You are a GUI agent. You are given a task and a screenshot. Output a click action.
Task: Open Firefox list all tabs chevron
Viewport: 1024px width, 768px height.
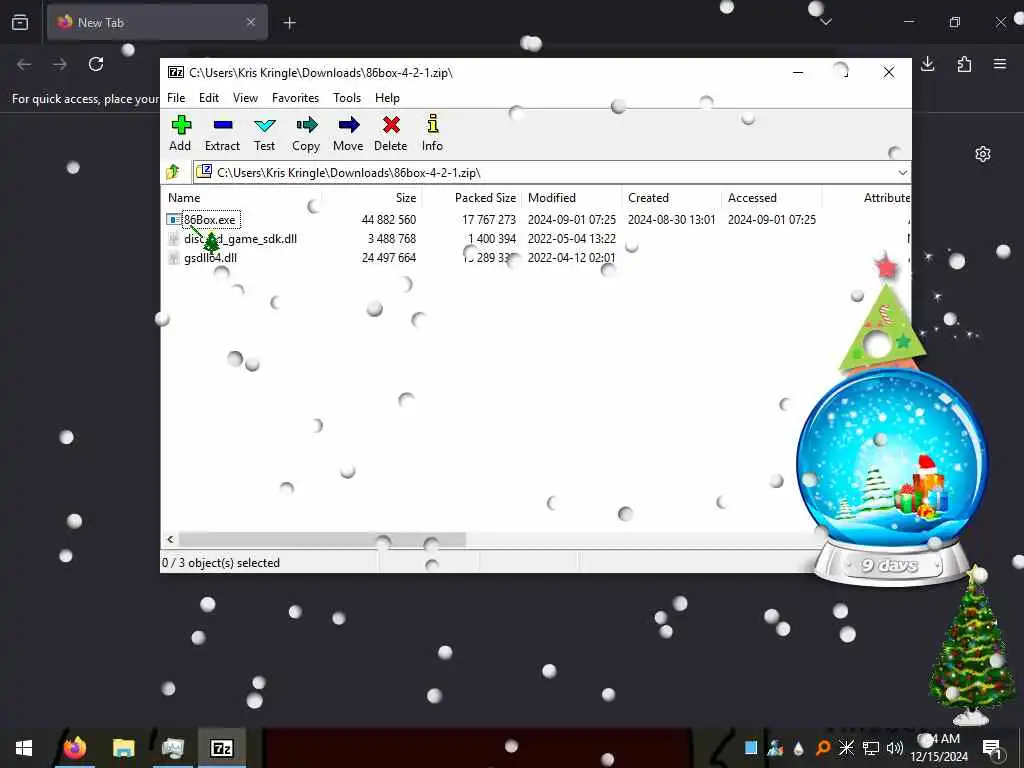(x=826, y=22)
